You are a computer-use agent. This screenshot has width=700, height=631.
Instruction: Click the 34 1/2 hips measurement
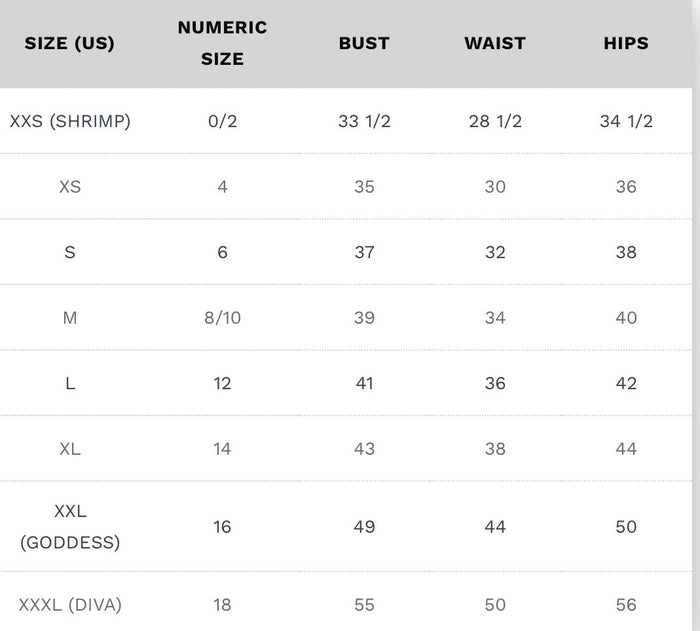(x=626, y=121)
